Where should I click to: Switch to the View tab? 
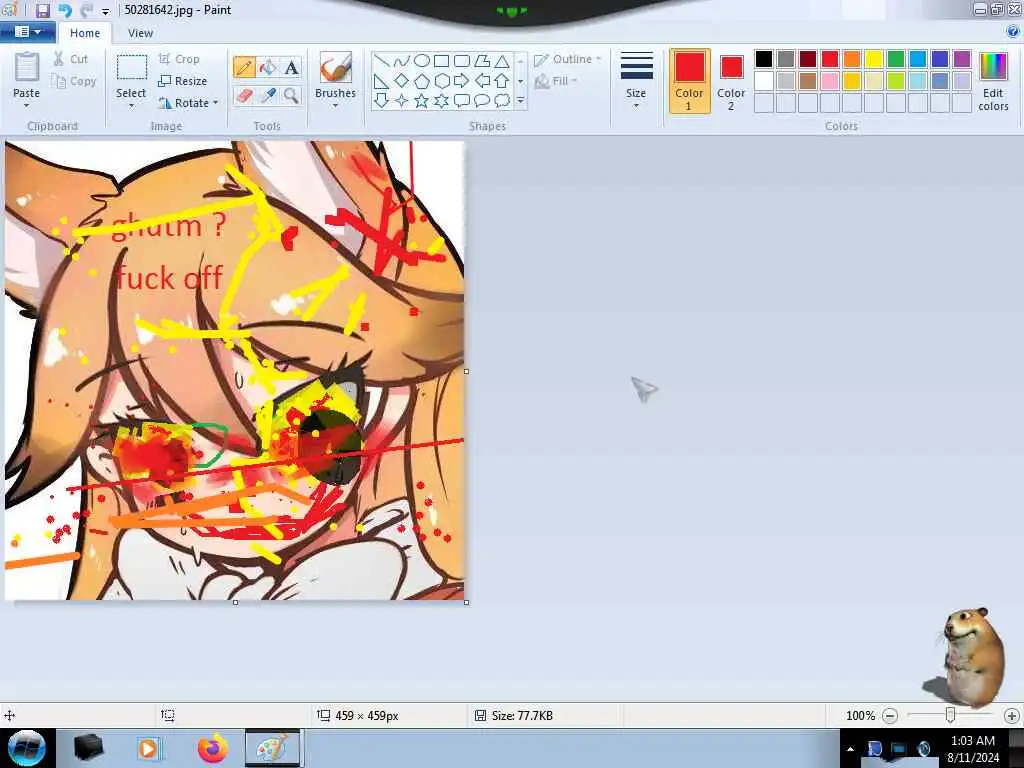click(x=140, y=33)
